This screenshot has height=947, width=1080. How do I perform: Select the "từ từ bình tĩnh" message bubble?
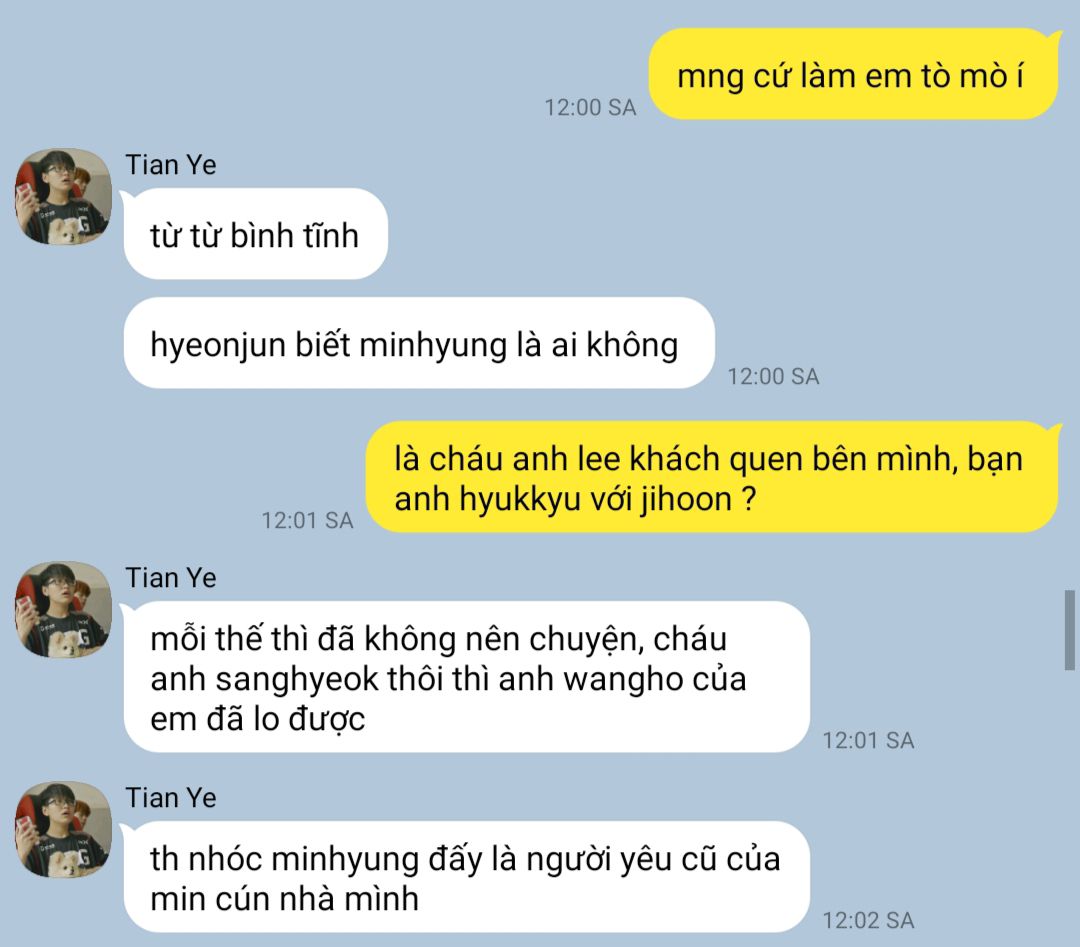255,234
